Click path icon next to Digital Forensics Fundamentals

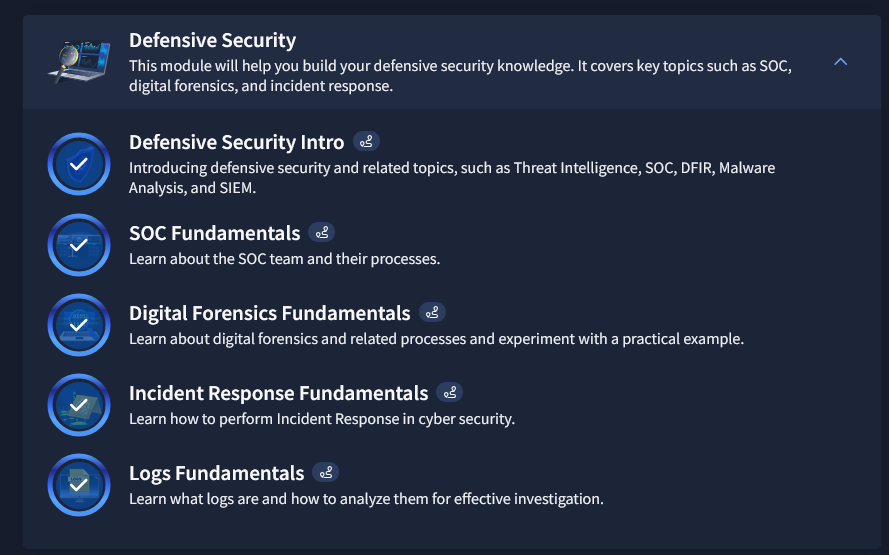[x=432, y=313]
